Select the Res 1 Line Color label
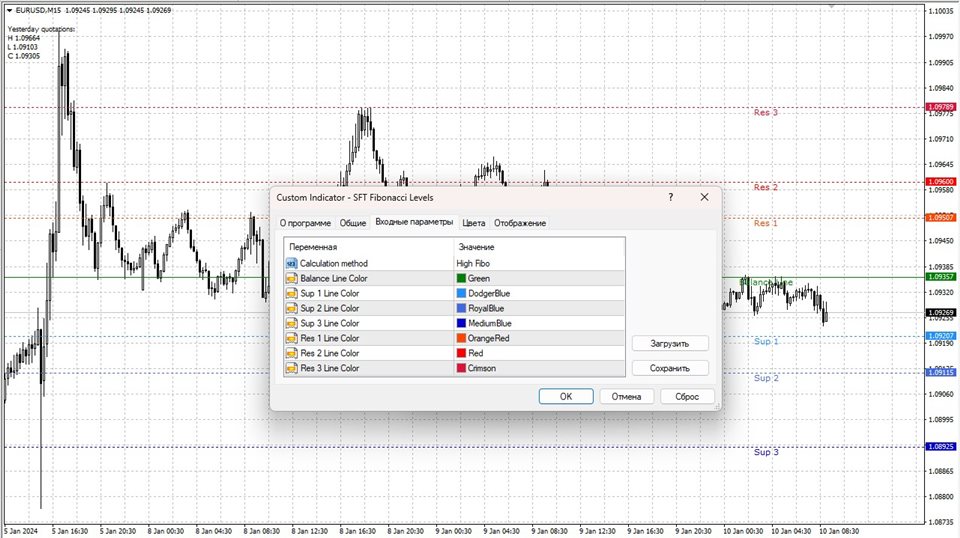 pyautogui.click(x=329, y=338)
